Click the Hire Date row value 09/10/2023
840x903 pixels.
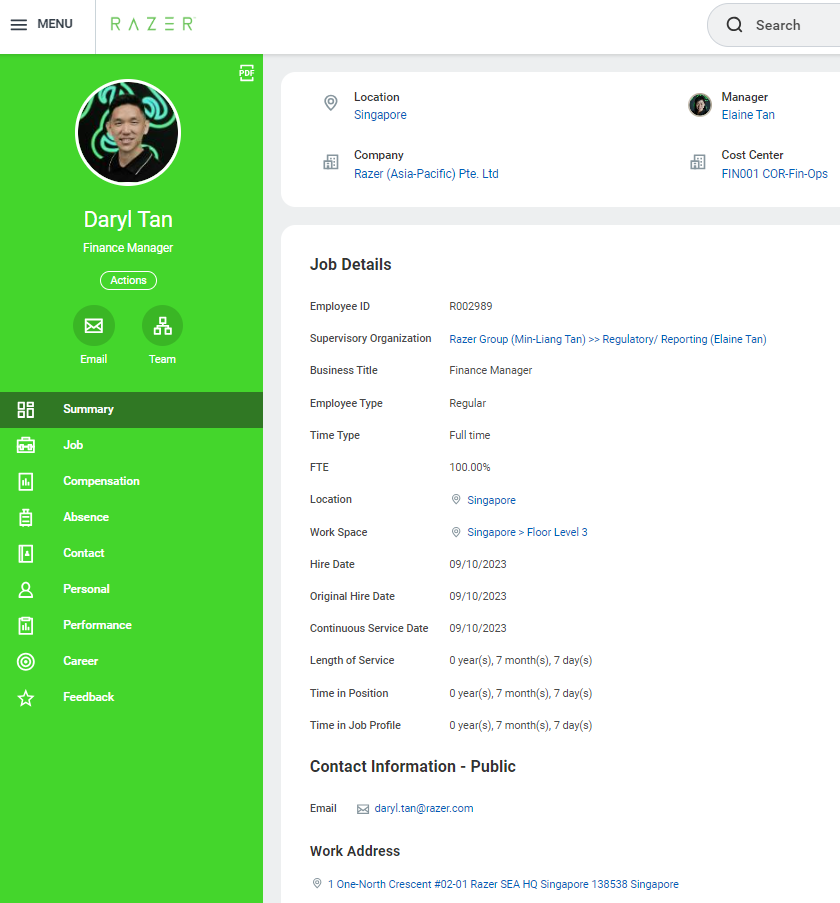pyautogui.click(x=478, y=564)
